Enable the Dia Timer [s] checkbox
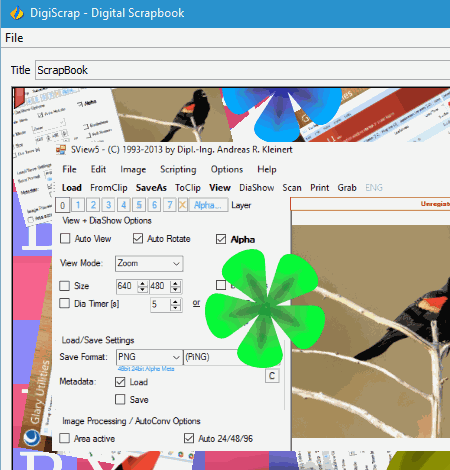The height and width of the screenshot is (470, 450). pos(64,303)
